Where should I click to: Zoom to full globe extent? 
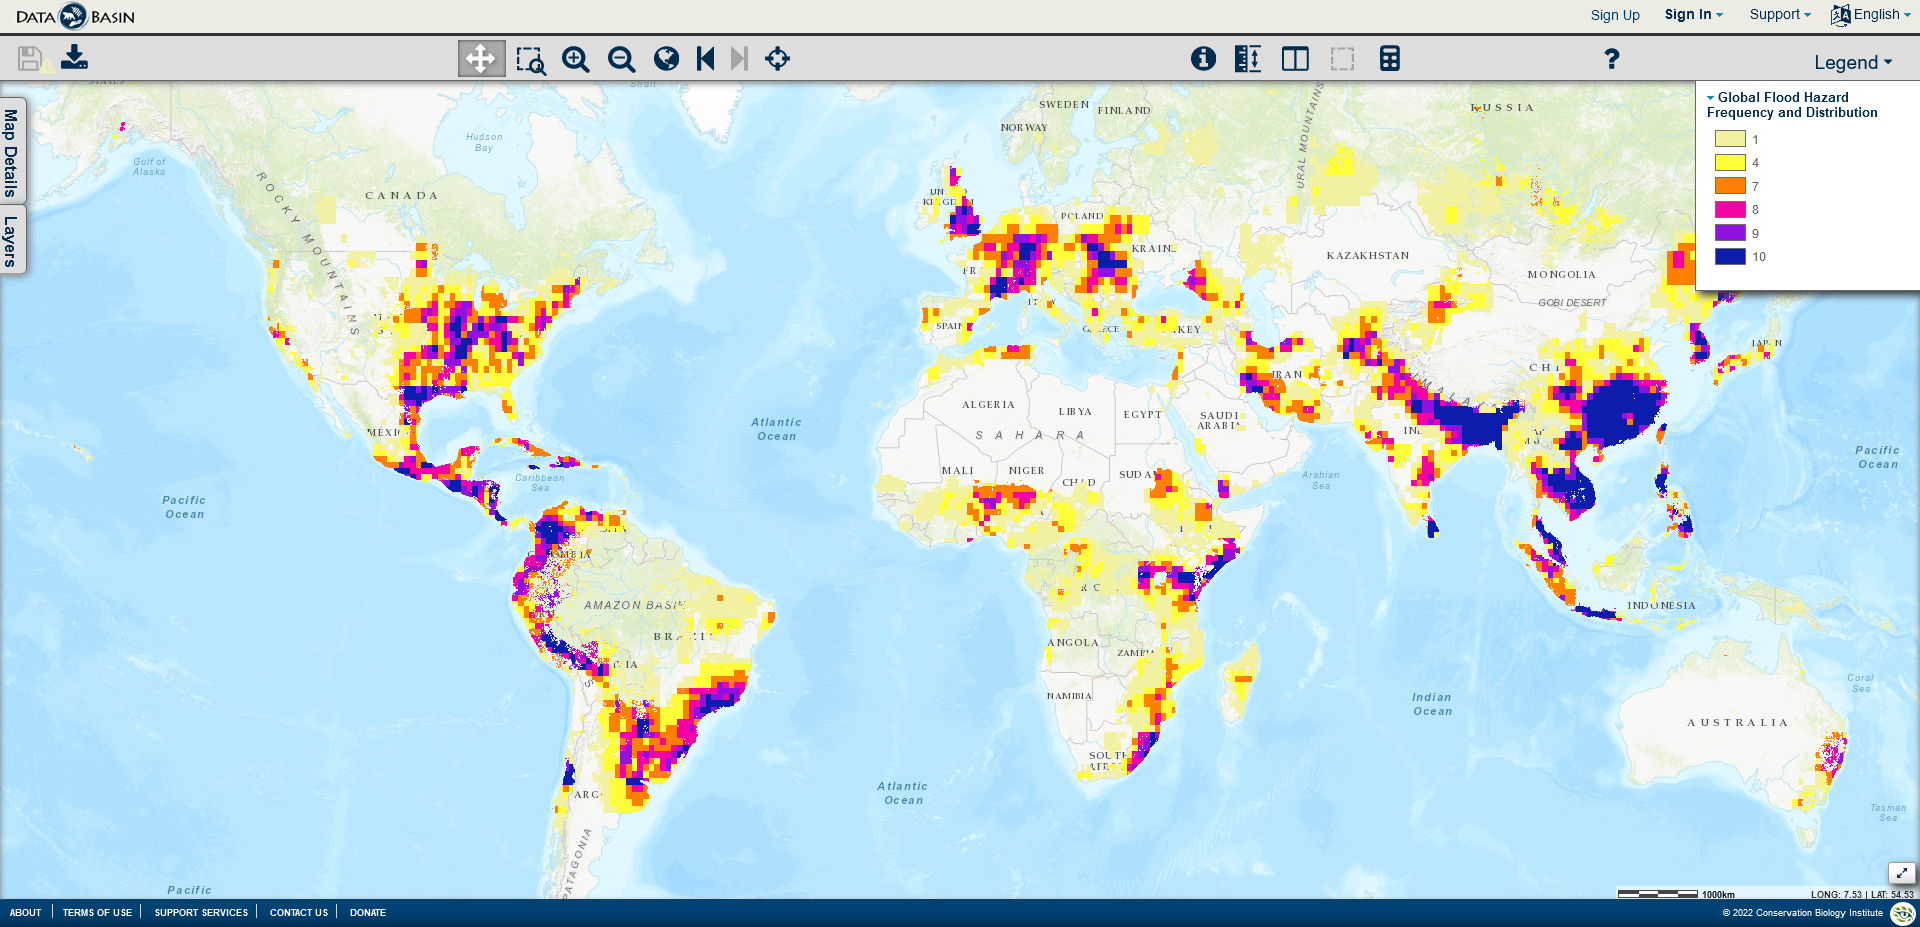click(666, 59)
